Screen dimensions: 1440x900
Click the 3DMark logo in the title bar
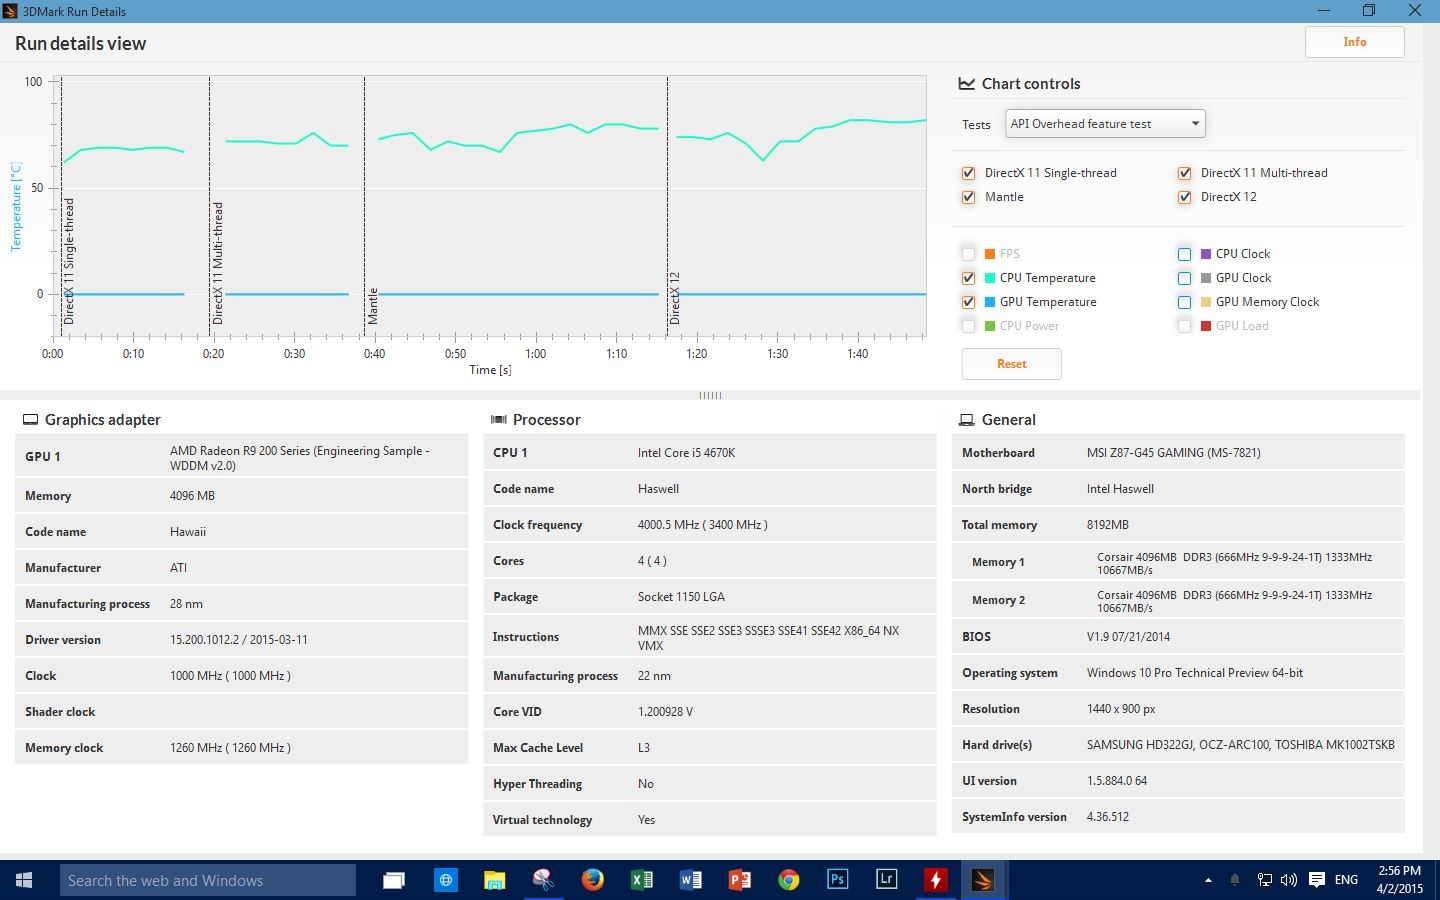coord(11,11)
